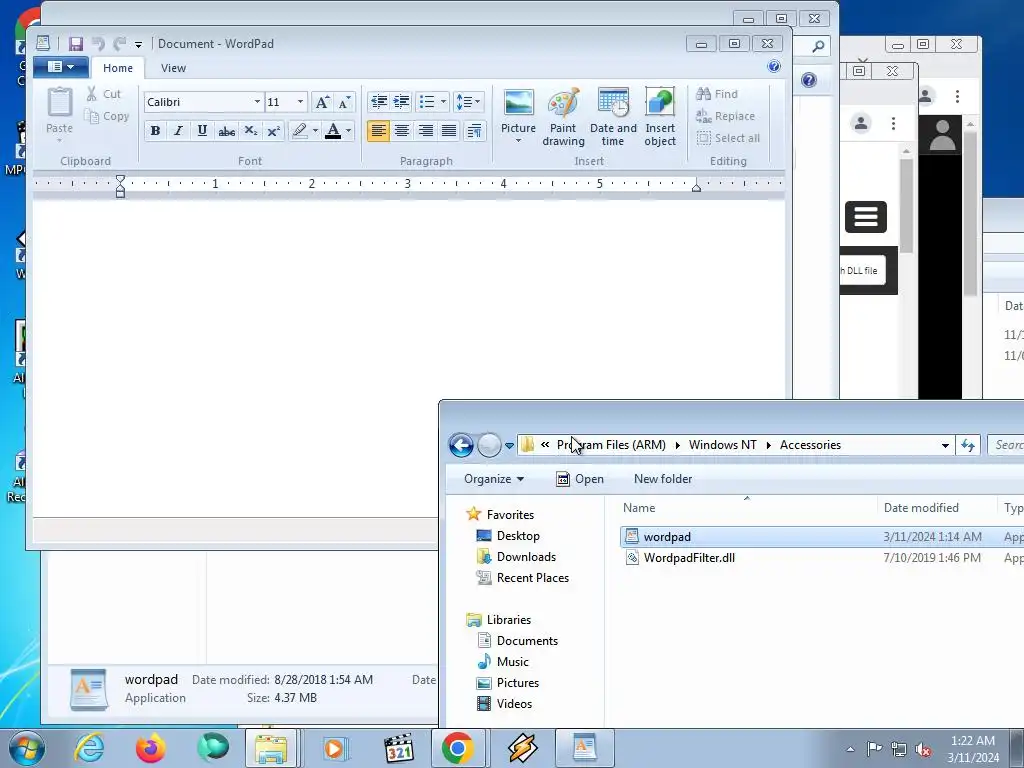Click the Shrink font icon
The width and height of the screenshot is (1024, 768).
(x=344, y=102)
